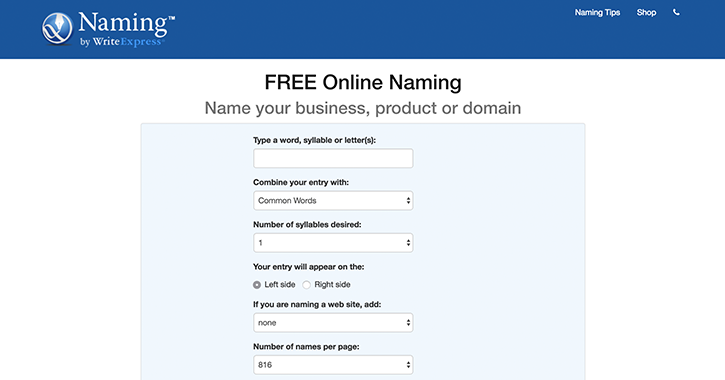Click the Name your business subtitle

(363, 108)
